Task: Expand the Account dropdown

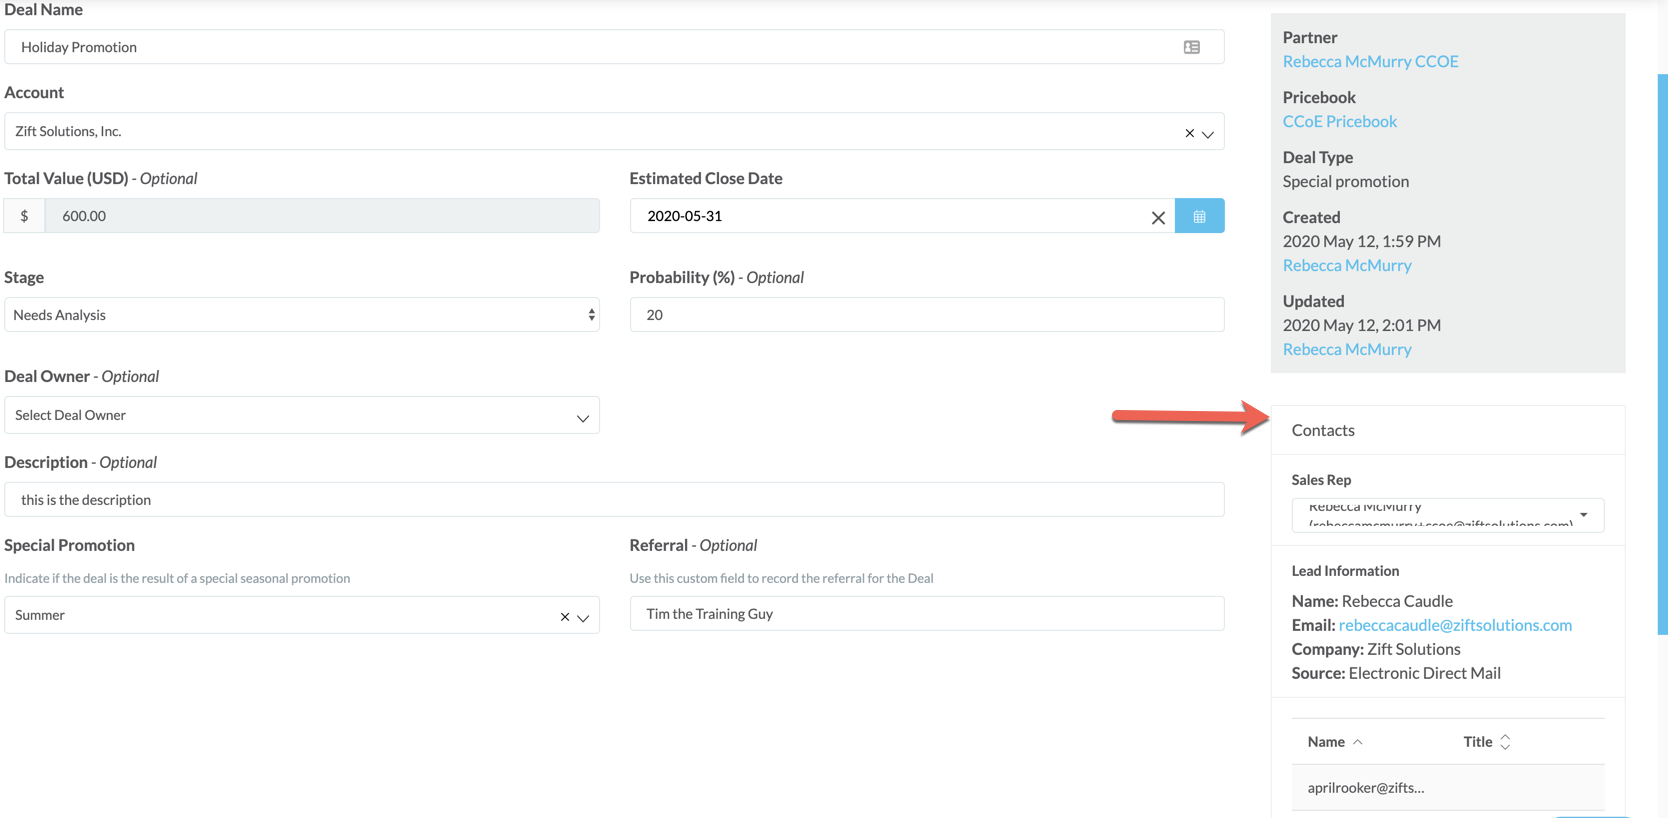Action: (x=1208, y=134)
